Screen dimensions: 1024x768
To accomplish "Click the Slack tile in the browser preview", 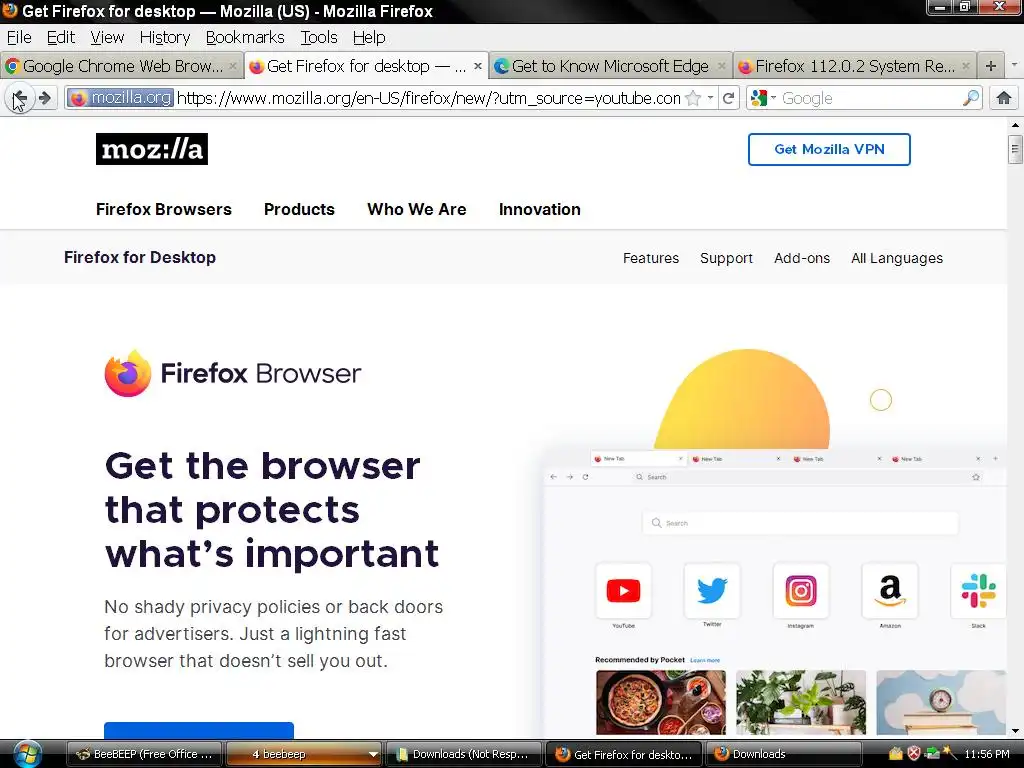I will coord(978,591).
